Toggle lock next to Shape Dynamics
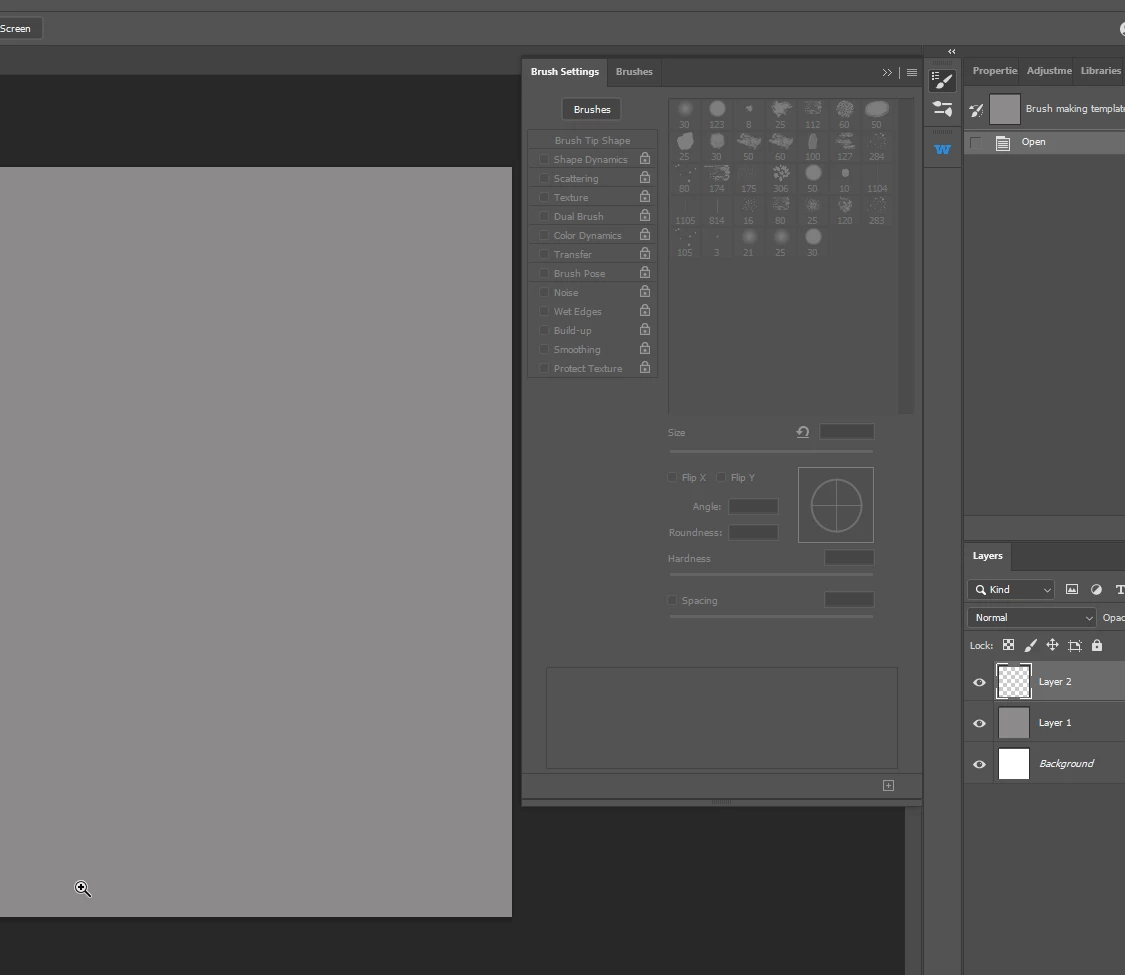Image resolution: width=1125 pixels, height=975 pixels. 645,159
